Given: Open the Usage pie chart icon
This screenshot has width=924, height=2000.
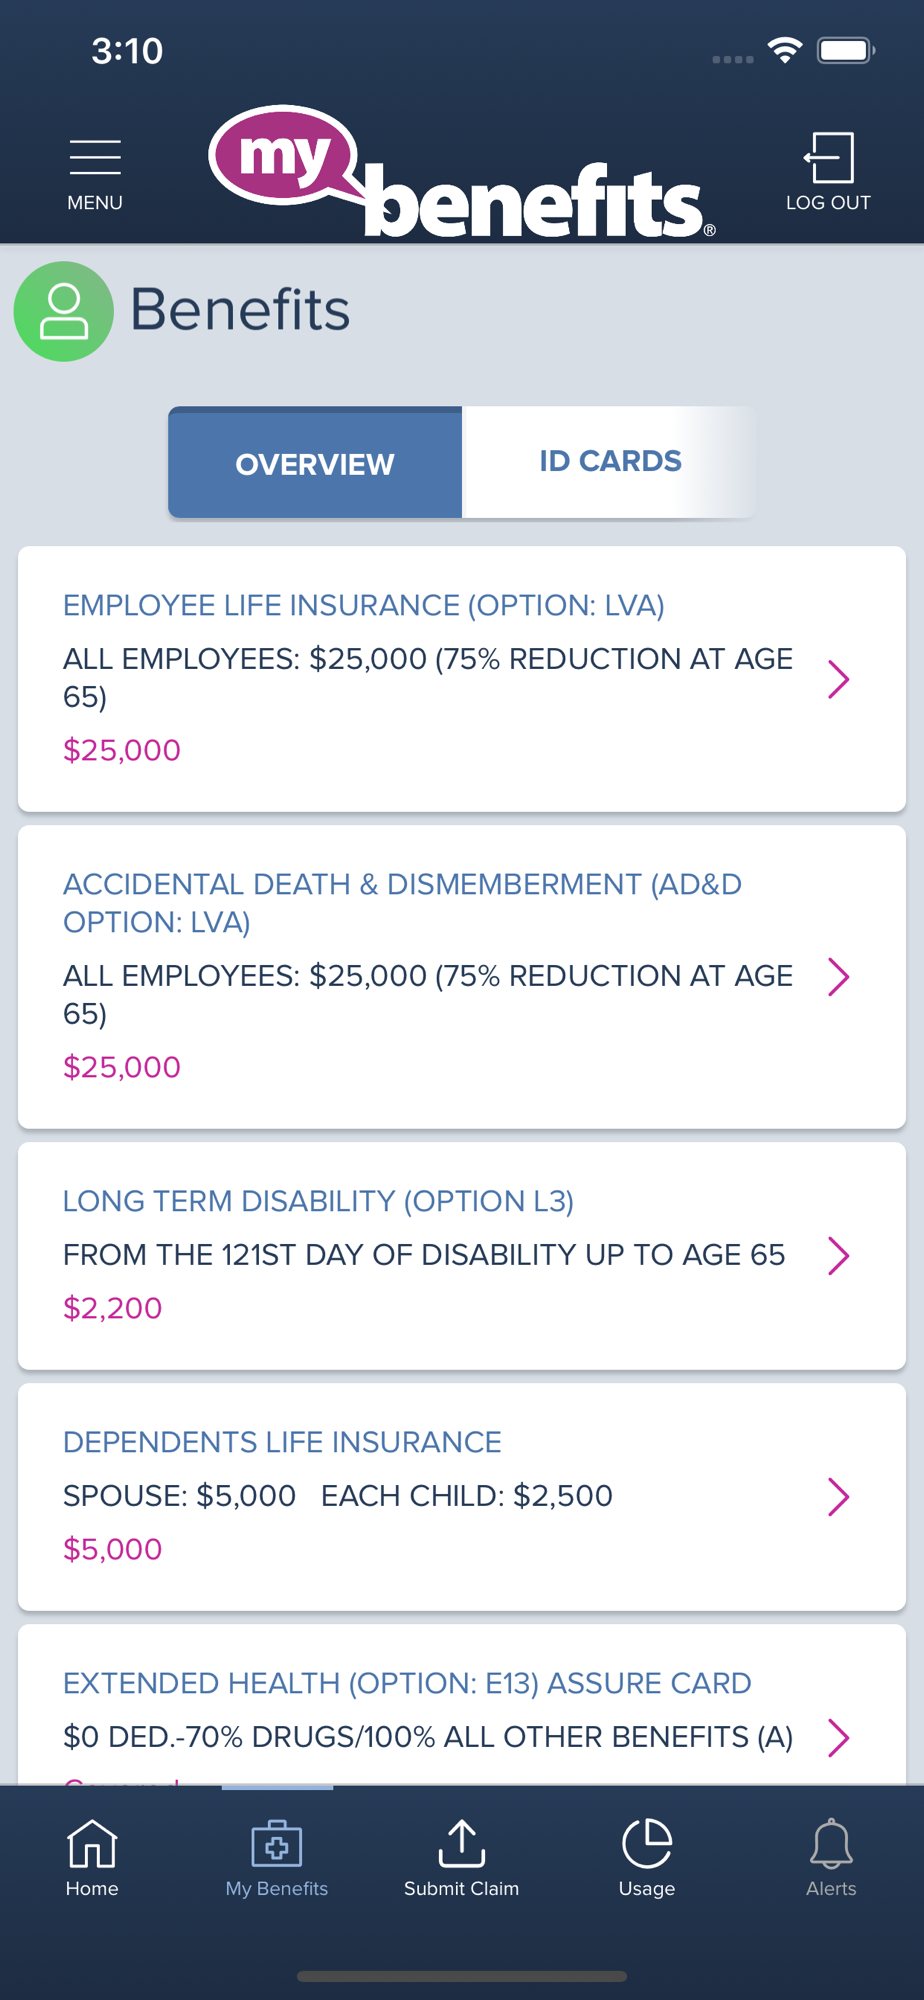Looking at the screenshot, I should [647, 1843].
